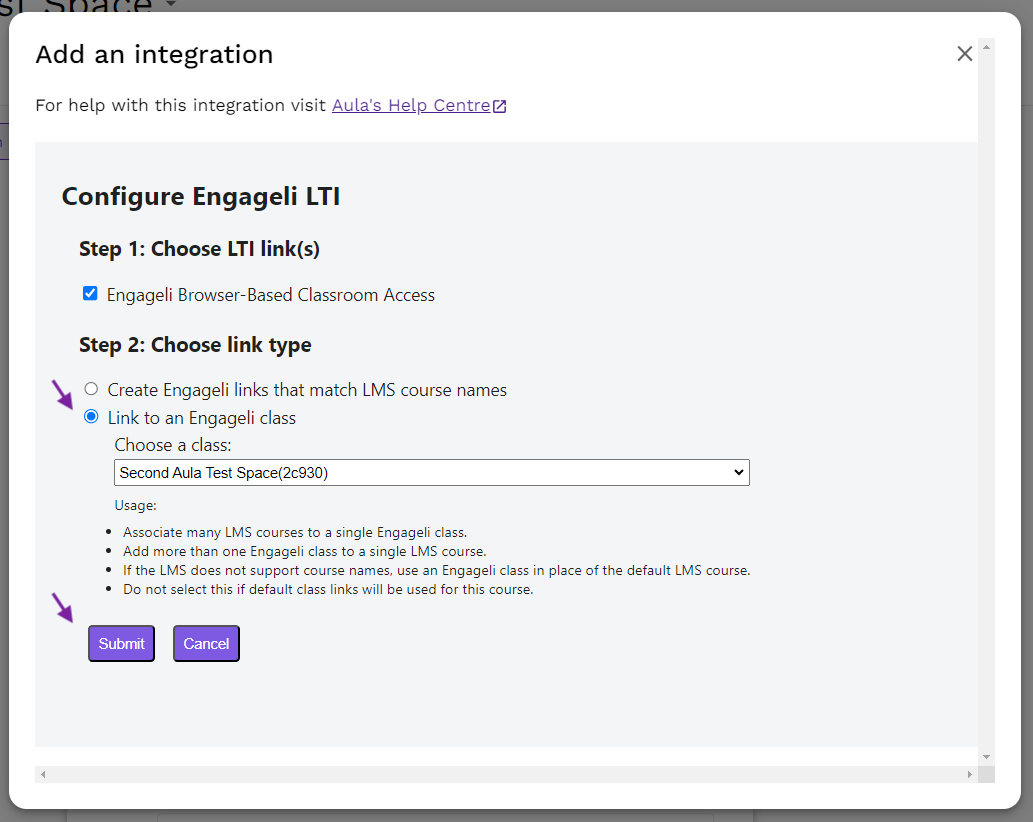Screen dimensions: 1033x822
Task: Expand the class select dropdown arrow
Action: (x=739, y=473)
